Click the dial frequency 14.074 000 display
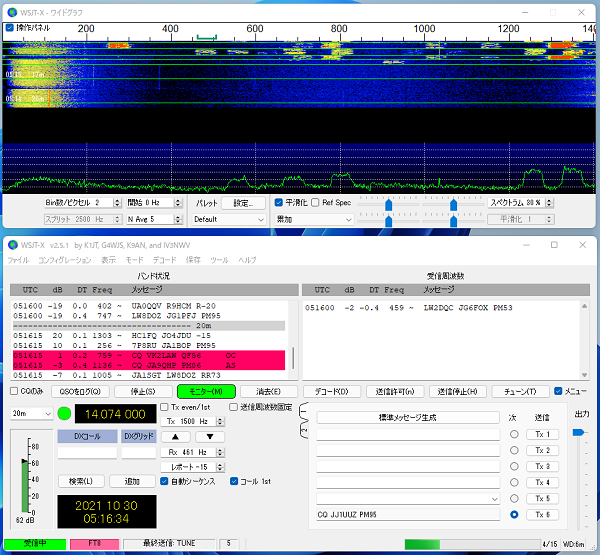Image resolution: width=600 pixels, height=555 pixels. pos(116,414)
